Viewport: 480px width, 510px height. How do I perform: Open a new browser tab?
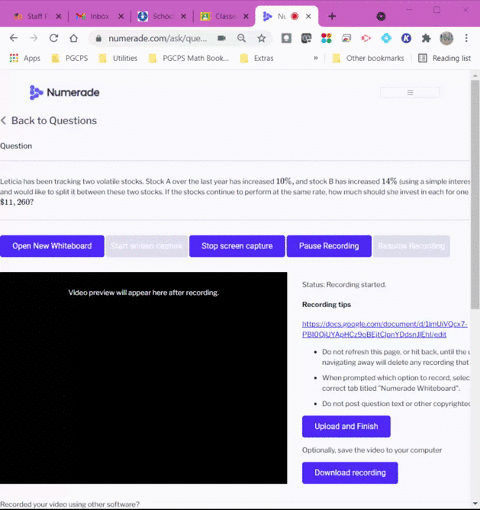pos(332,16)
